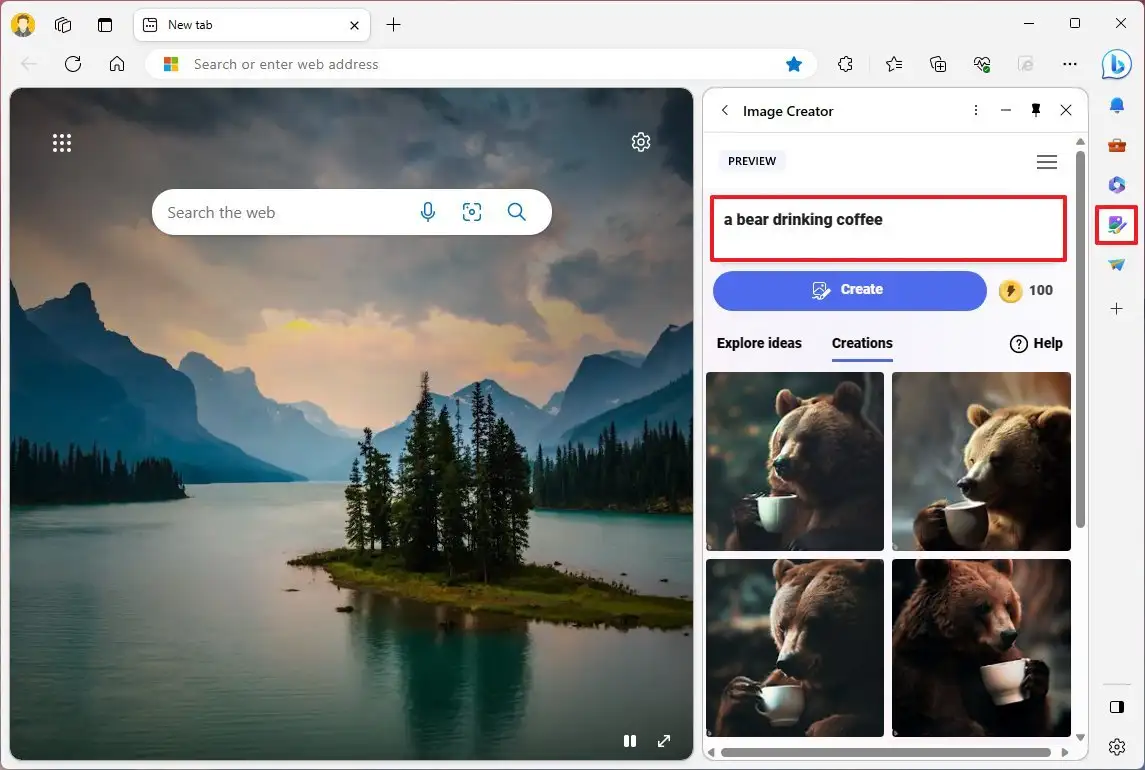This screenshot has height=770, width=1145.
Task: Open the top-left bear coffee creation
Action: [x=795, y=461]
